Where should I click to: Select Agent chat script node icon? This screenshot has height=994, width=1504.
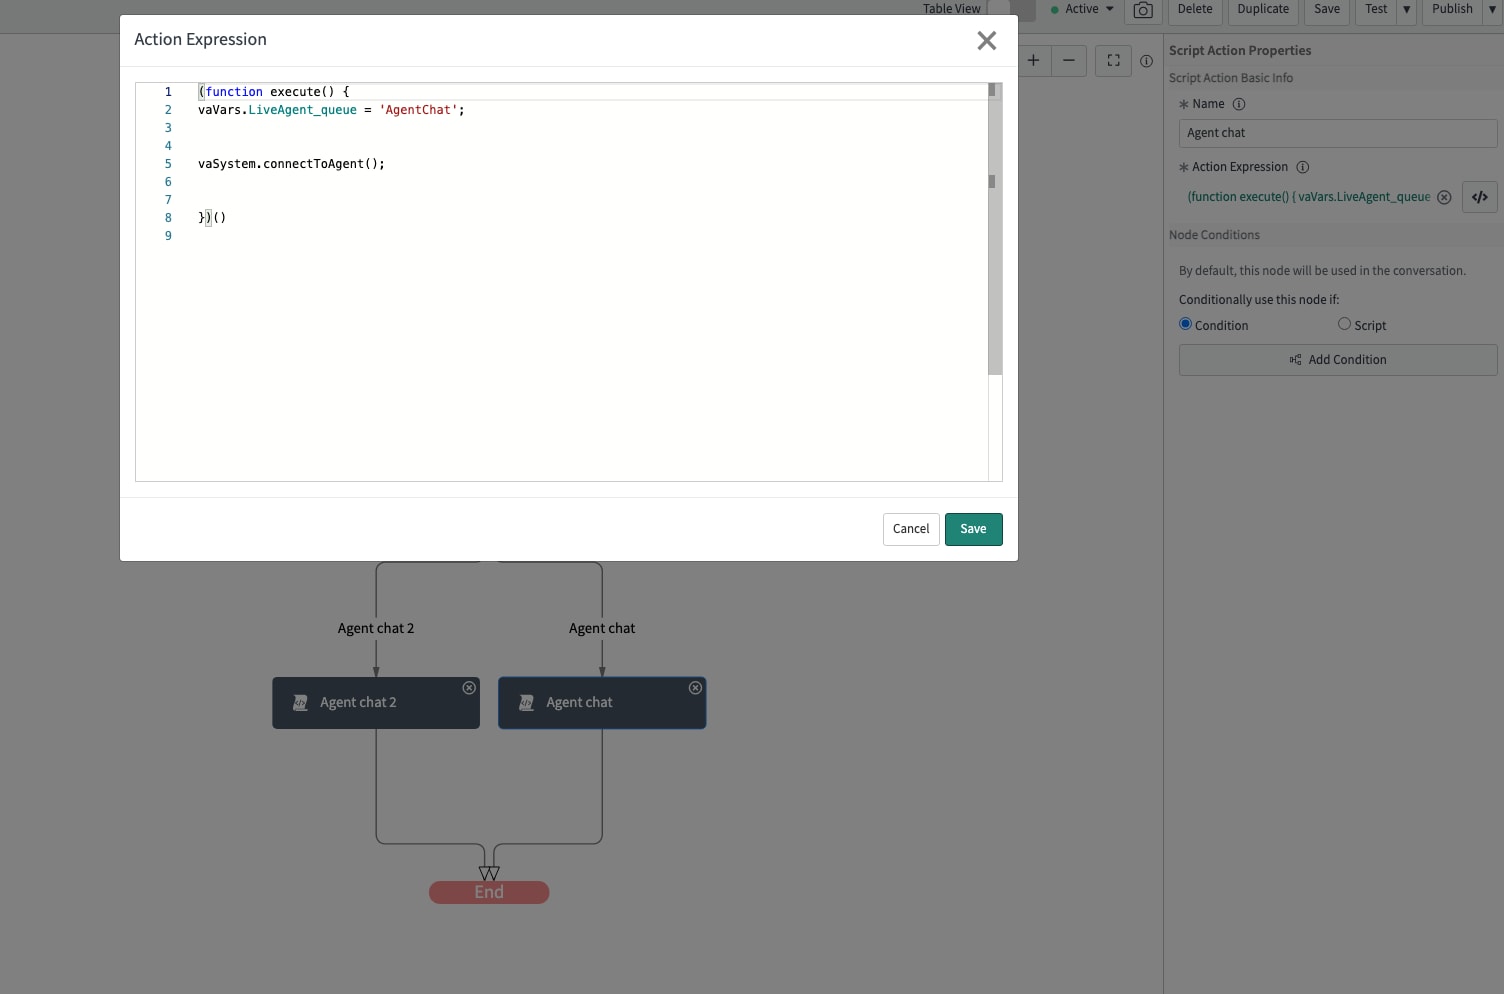tap(526, 703)
